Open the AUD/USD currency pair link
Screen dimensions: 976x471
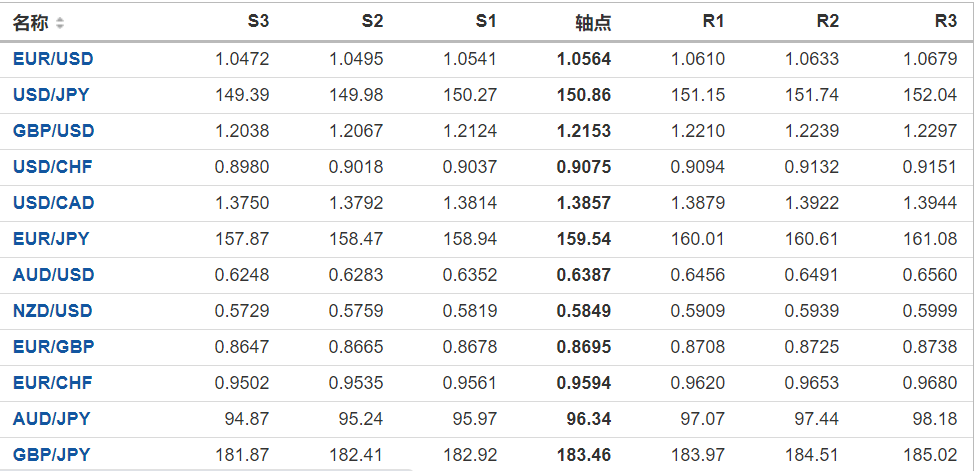click(53, 275)
